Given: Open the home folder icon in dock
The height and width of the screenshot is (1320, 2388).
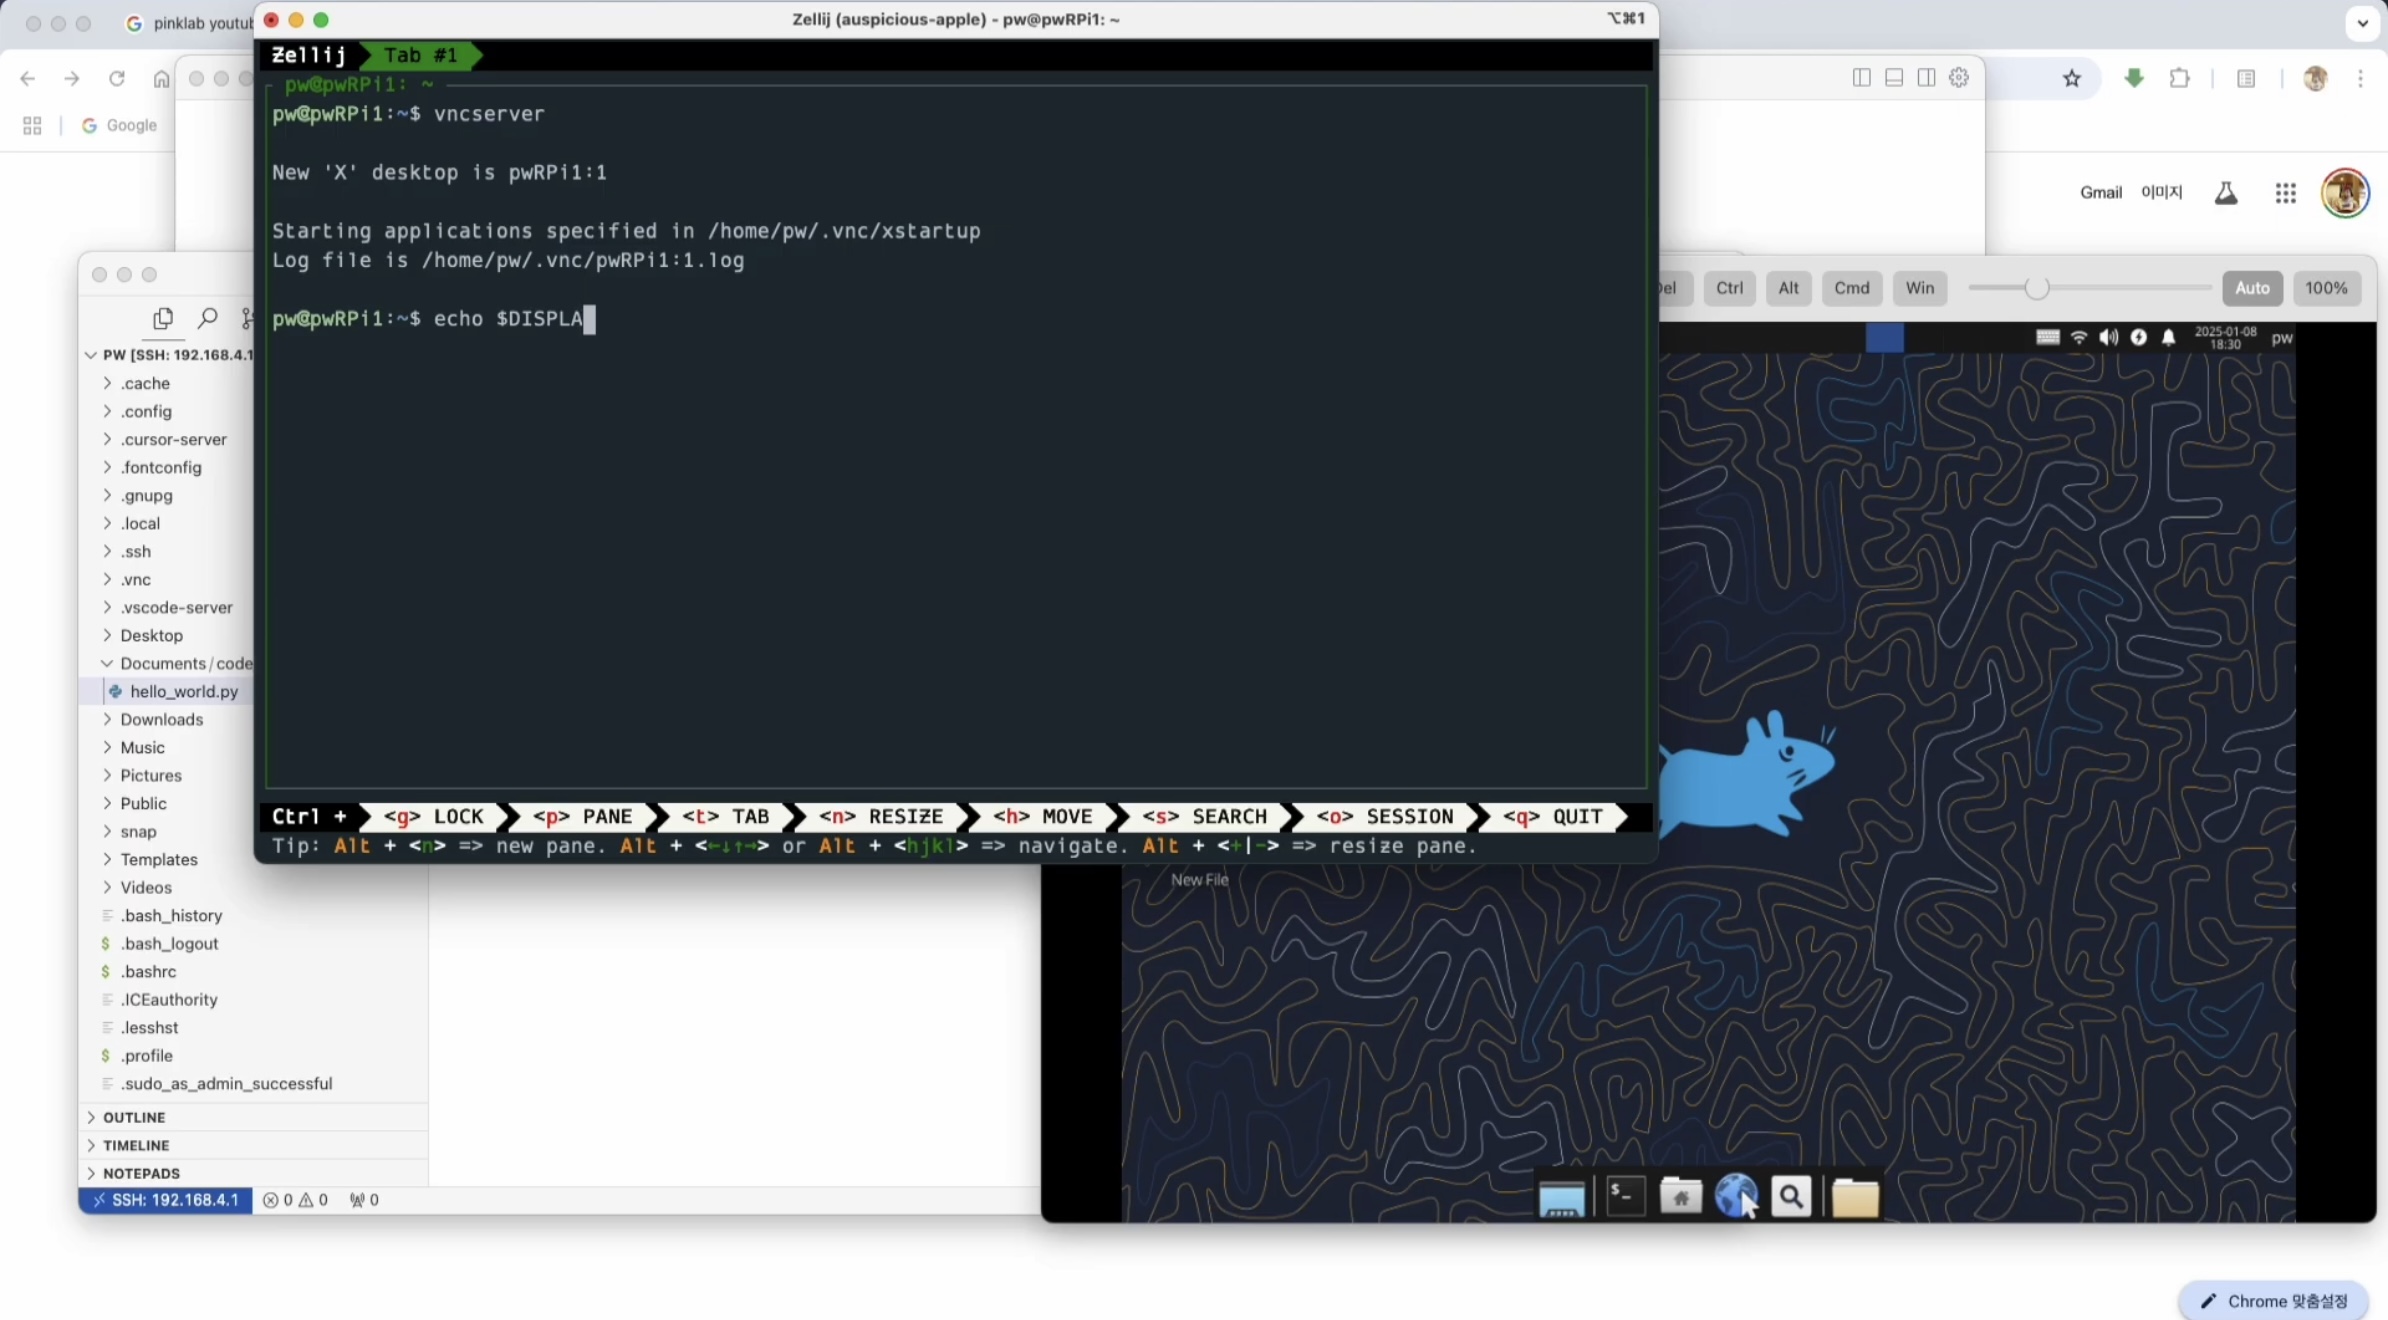Looking at the screenshot, I should pos(1680,1196).
